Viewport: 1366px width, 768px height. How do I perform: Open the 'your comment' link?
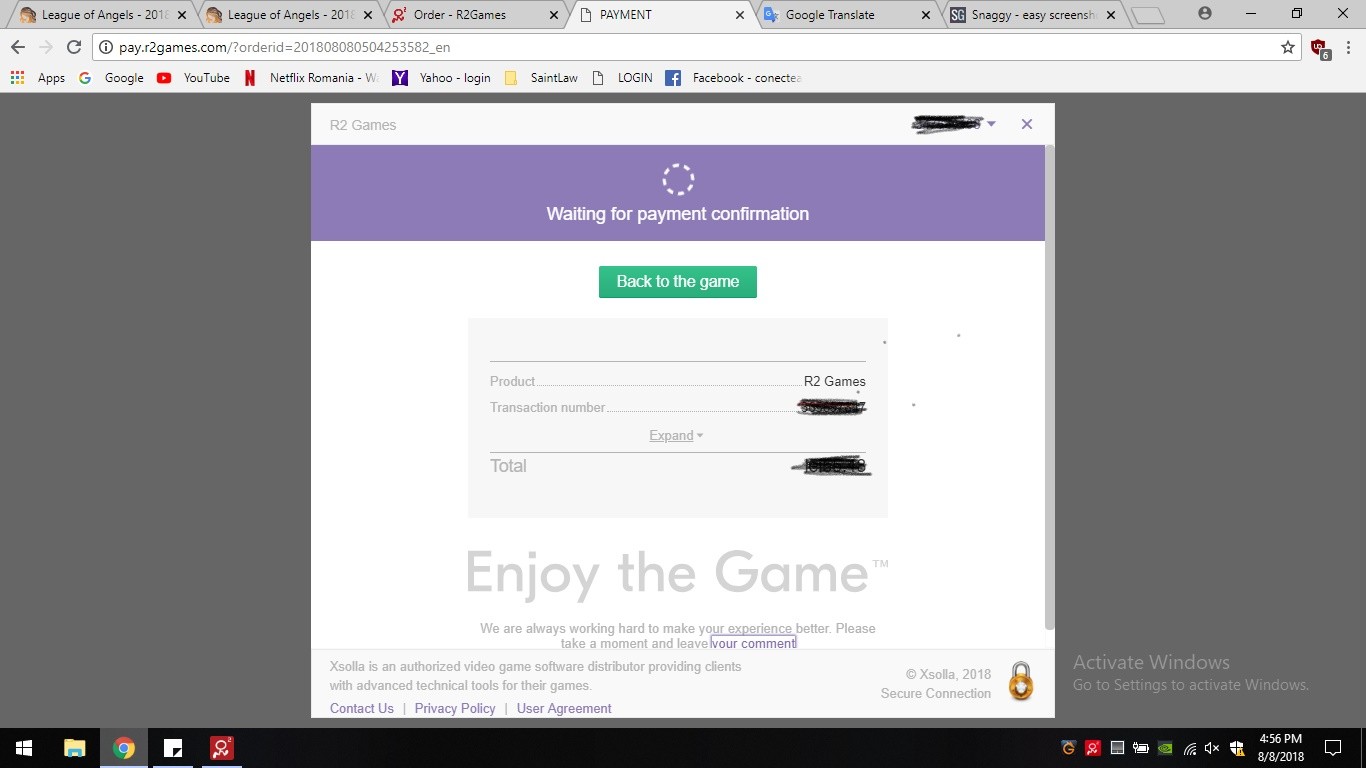tap(753, 643)
